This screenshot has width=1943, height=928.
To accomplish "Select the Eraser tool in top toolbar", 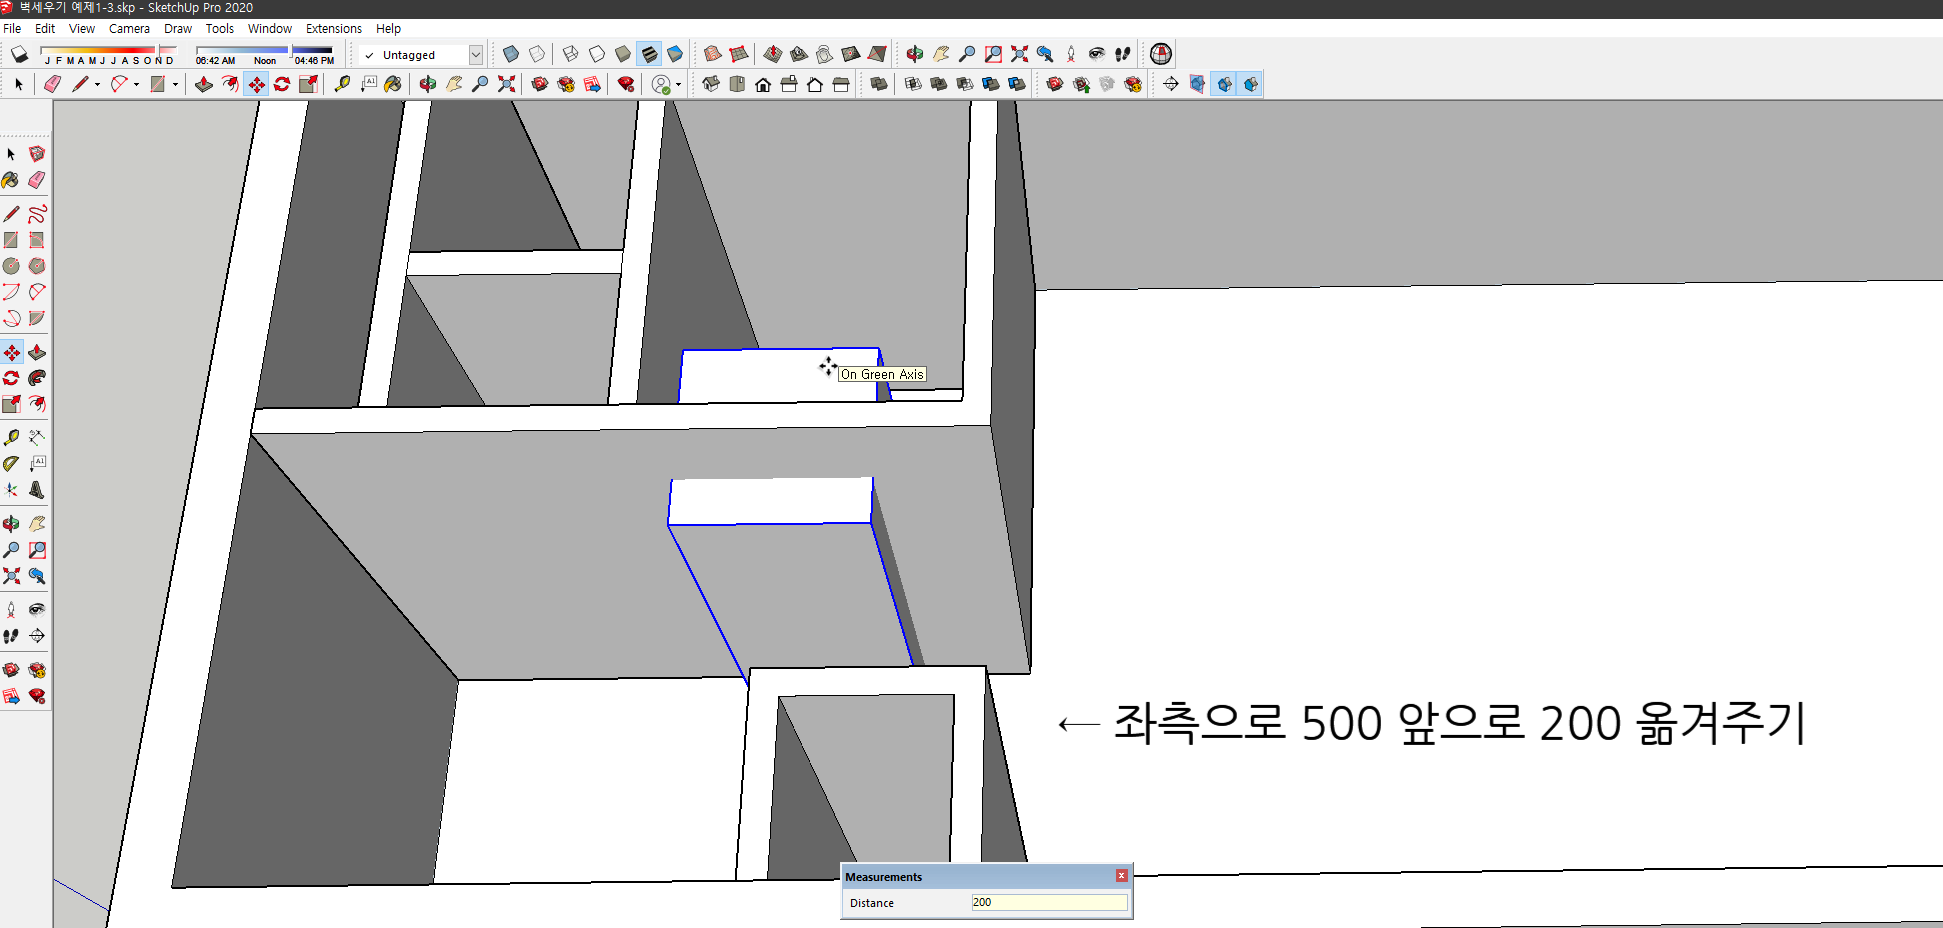I will point(52,84).
